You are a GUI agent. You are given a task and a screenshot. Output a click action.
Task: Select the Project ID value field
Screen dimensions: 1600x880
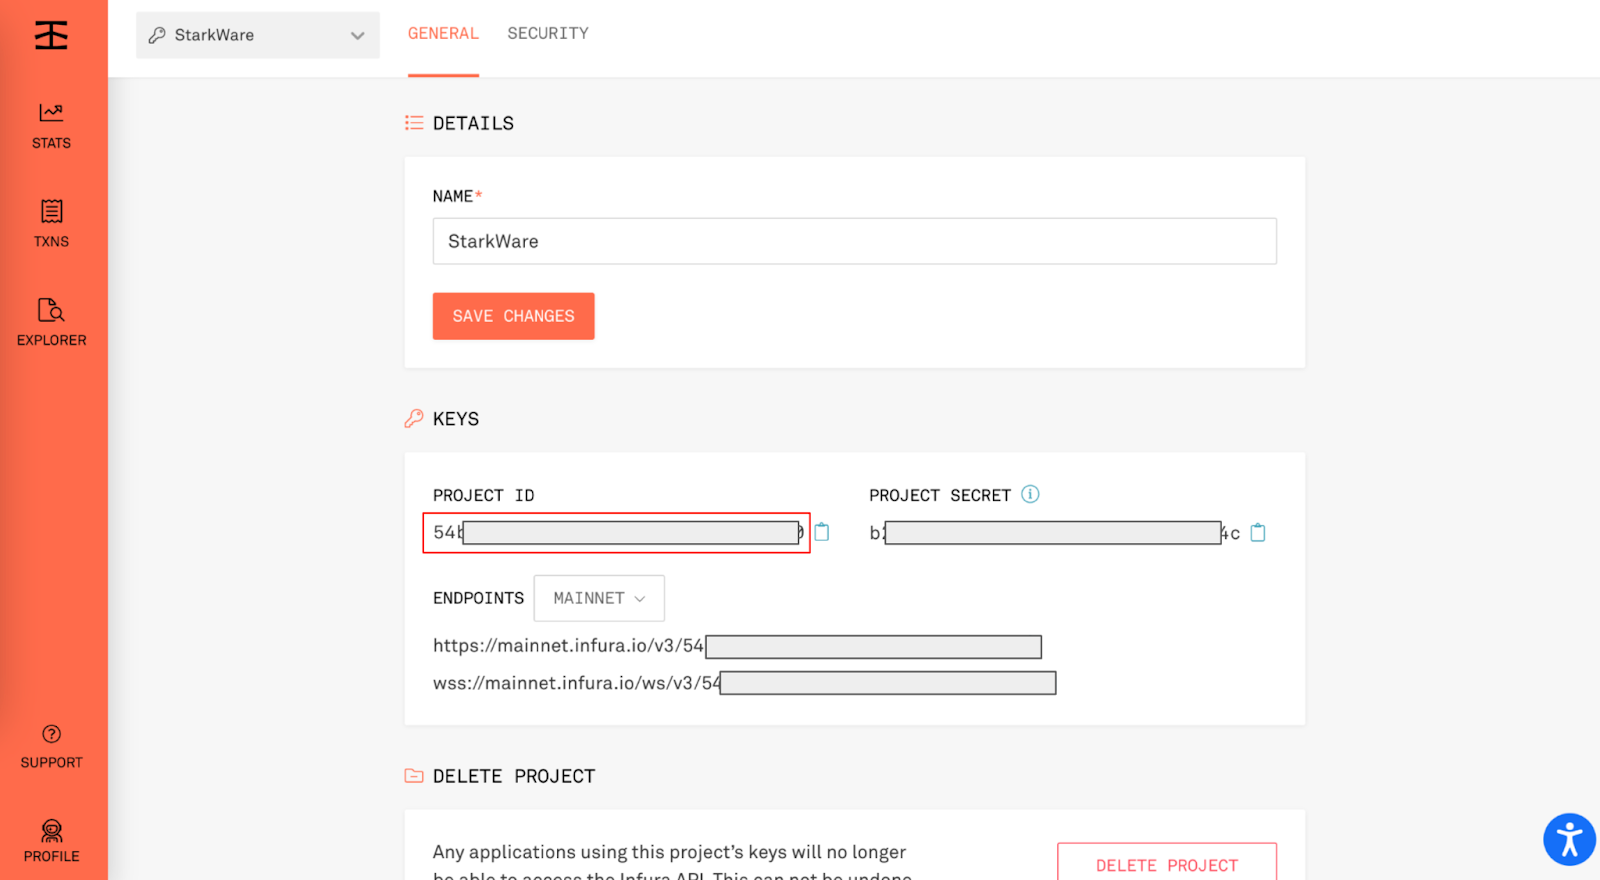[616, 533]
